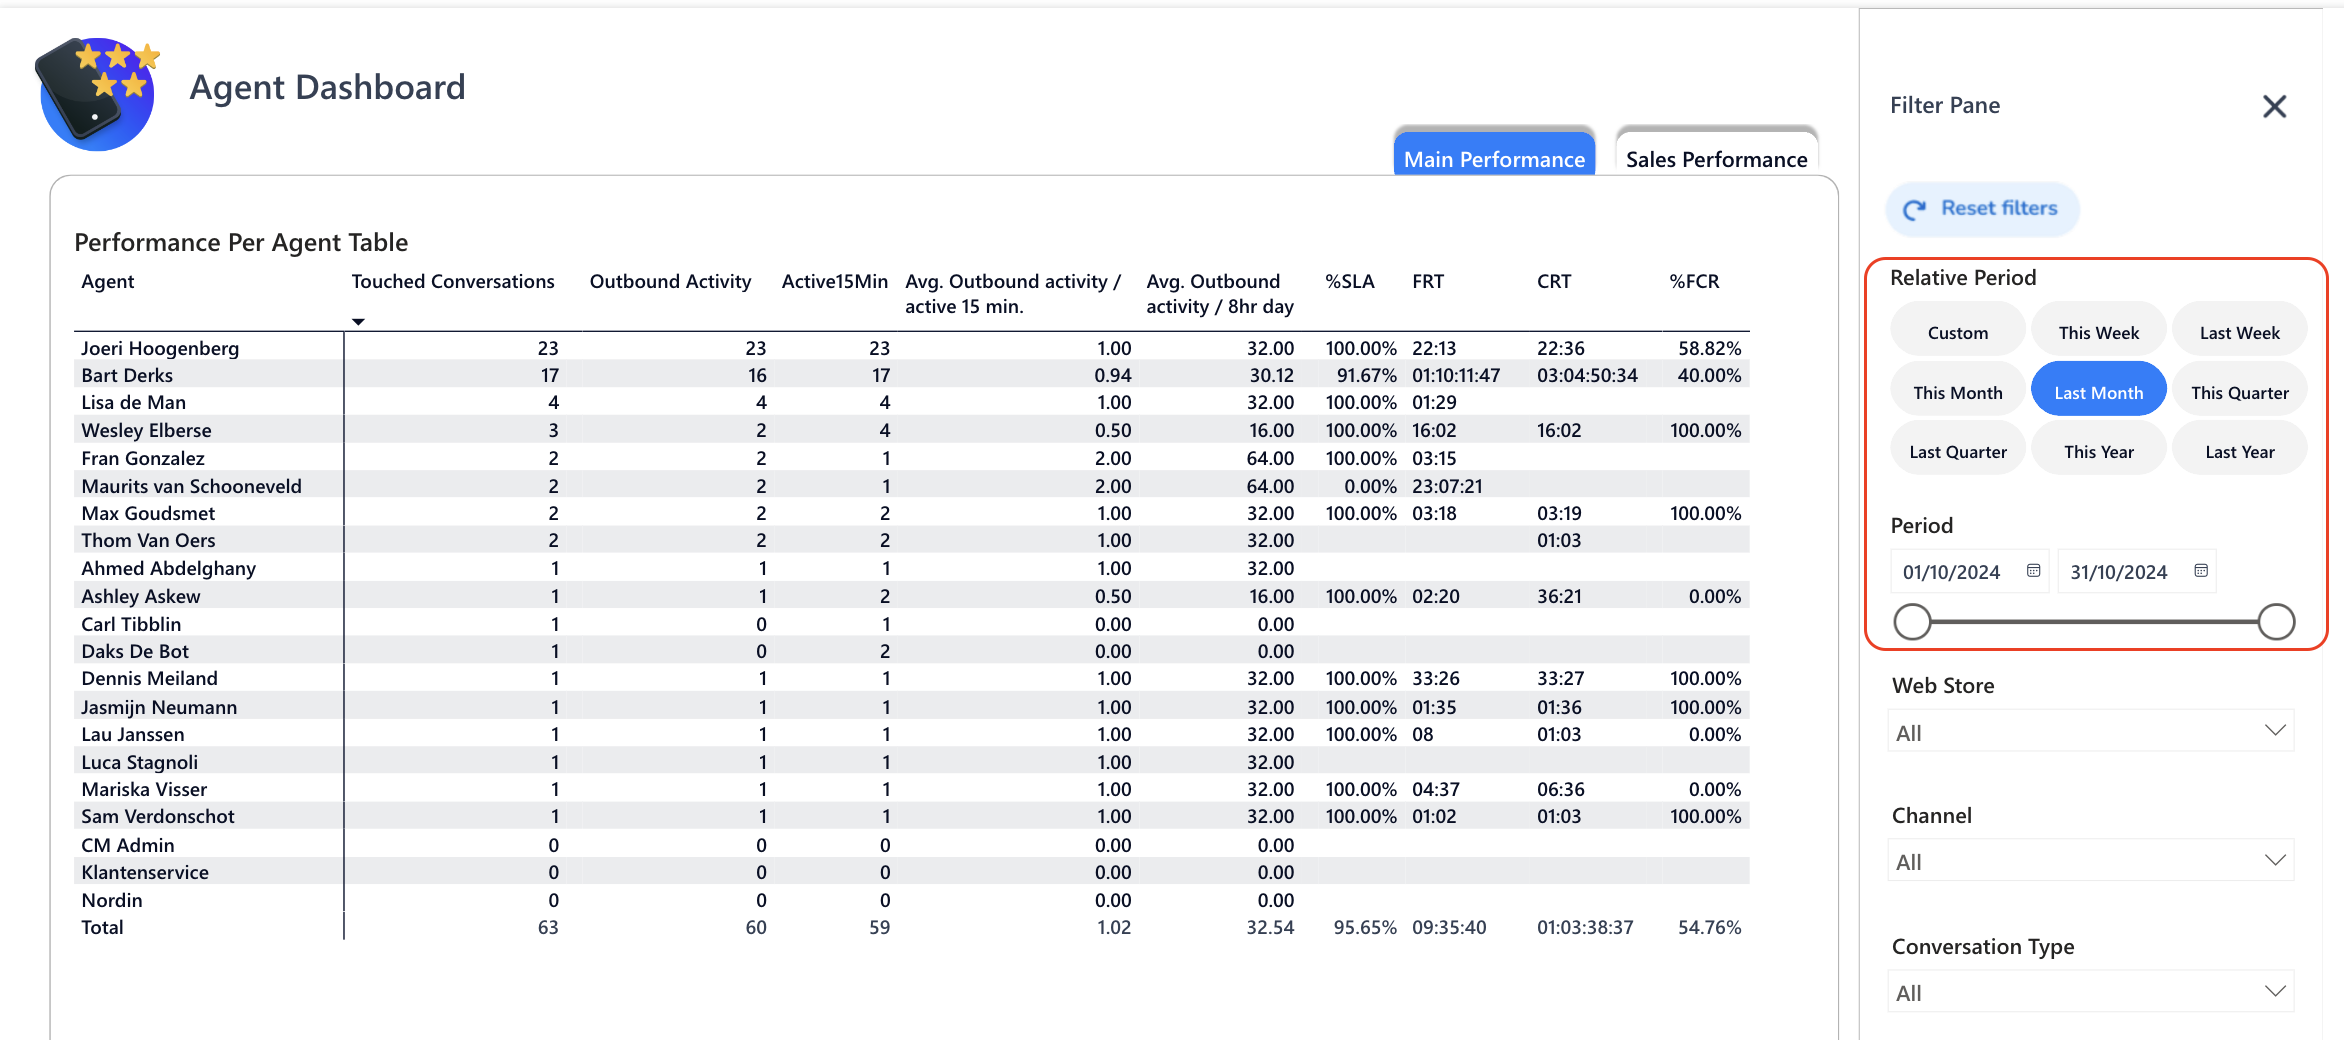Click the Touched Conversations sort arrow
The height and width of the screenshot is (1040, 2344).
358,322
